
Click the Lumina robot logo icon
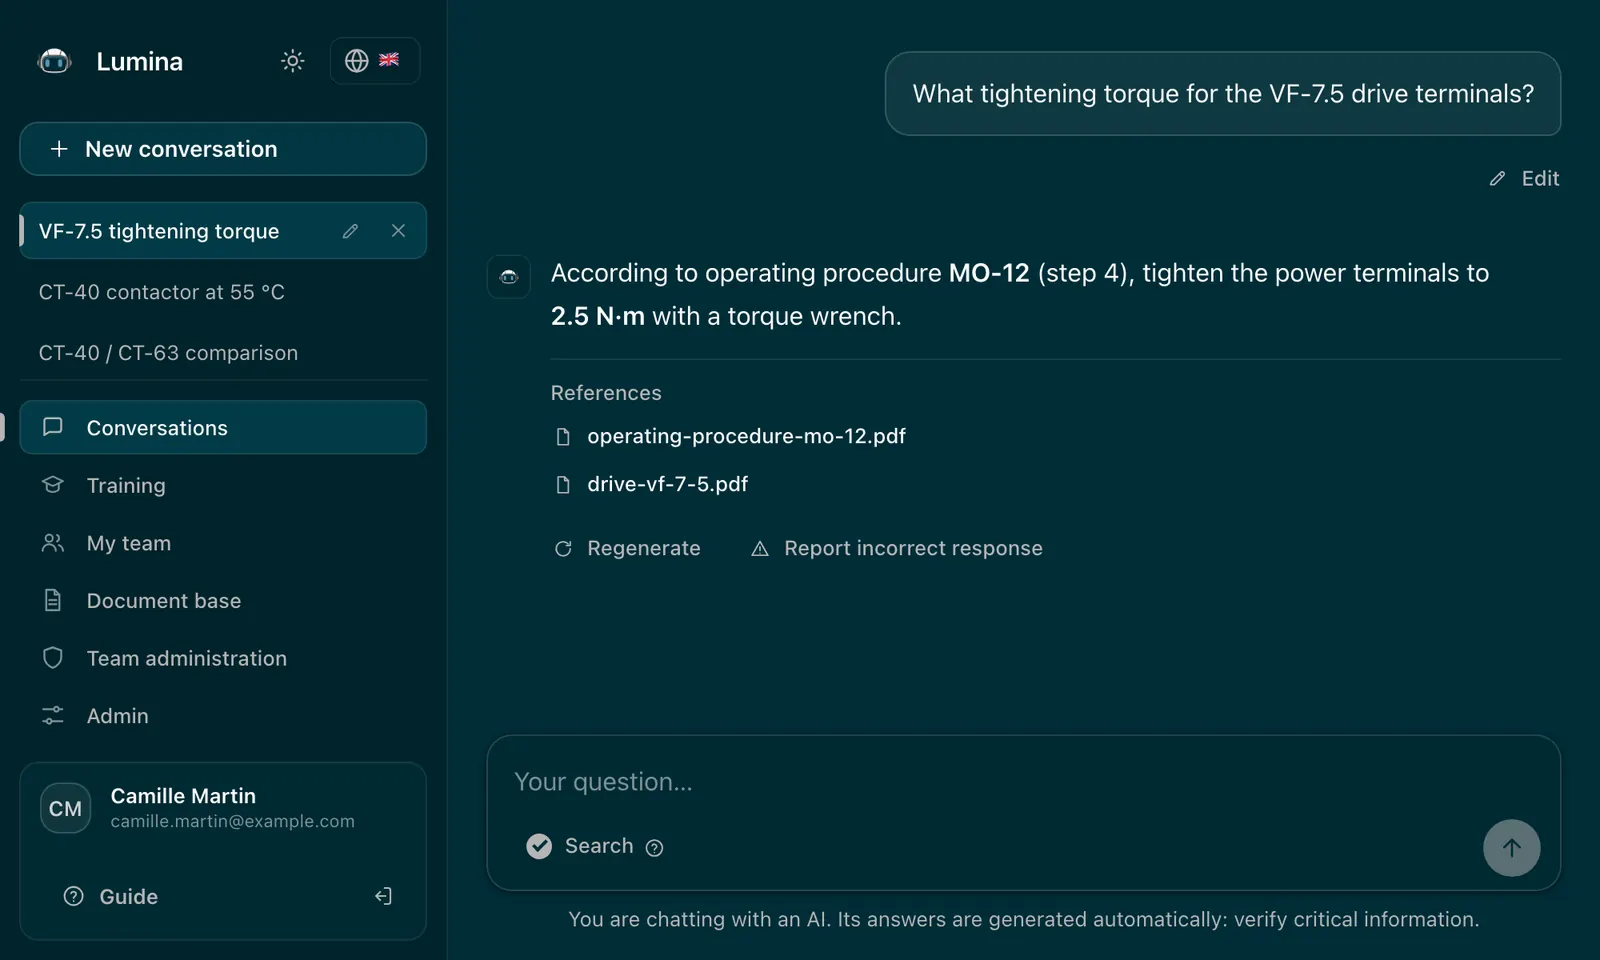(x=54, y=61)
